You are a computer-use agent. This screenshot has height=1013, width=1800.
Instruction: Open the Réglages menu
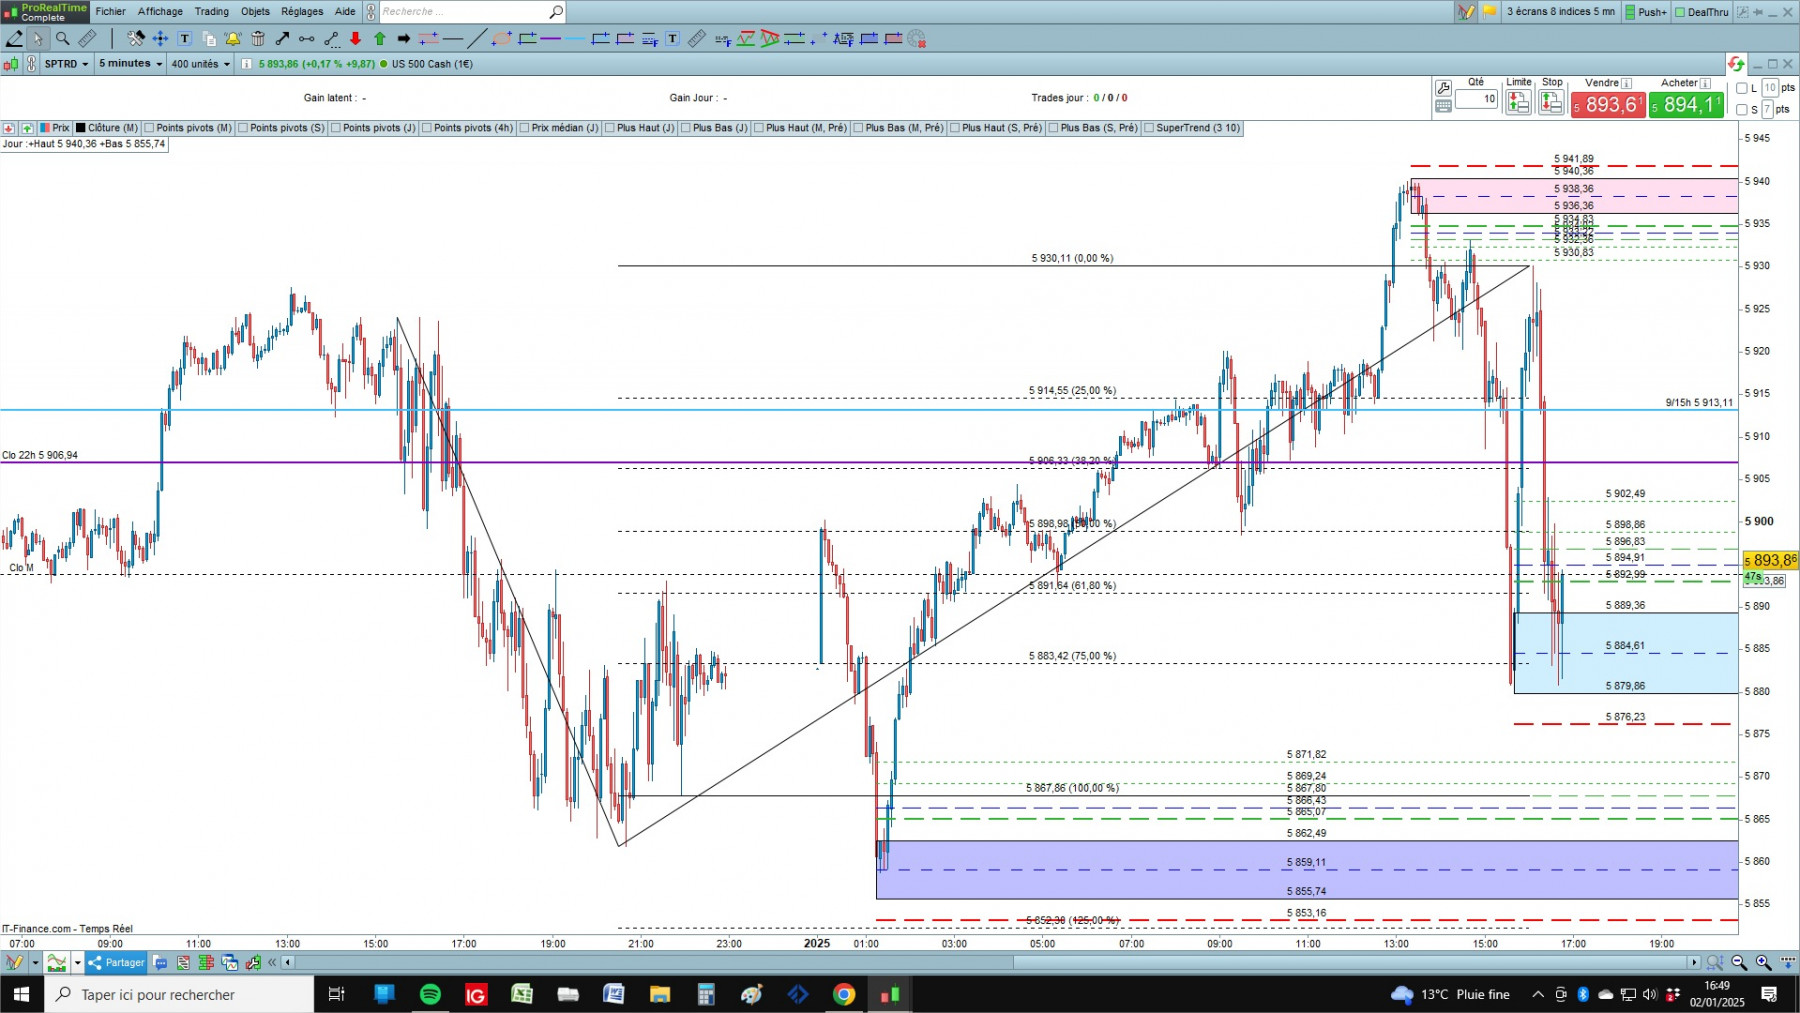click(x=302, y=12)
